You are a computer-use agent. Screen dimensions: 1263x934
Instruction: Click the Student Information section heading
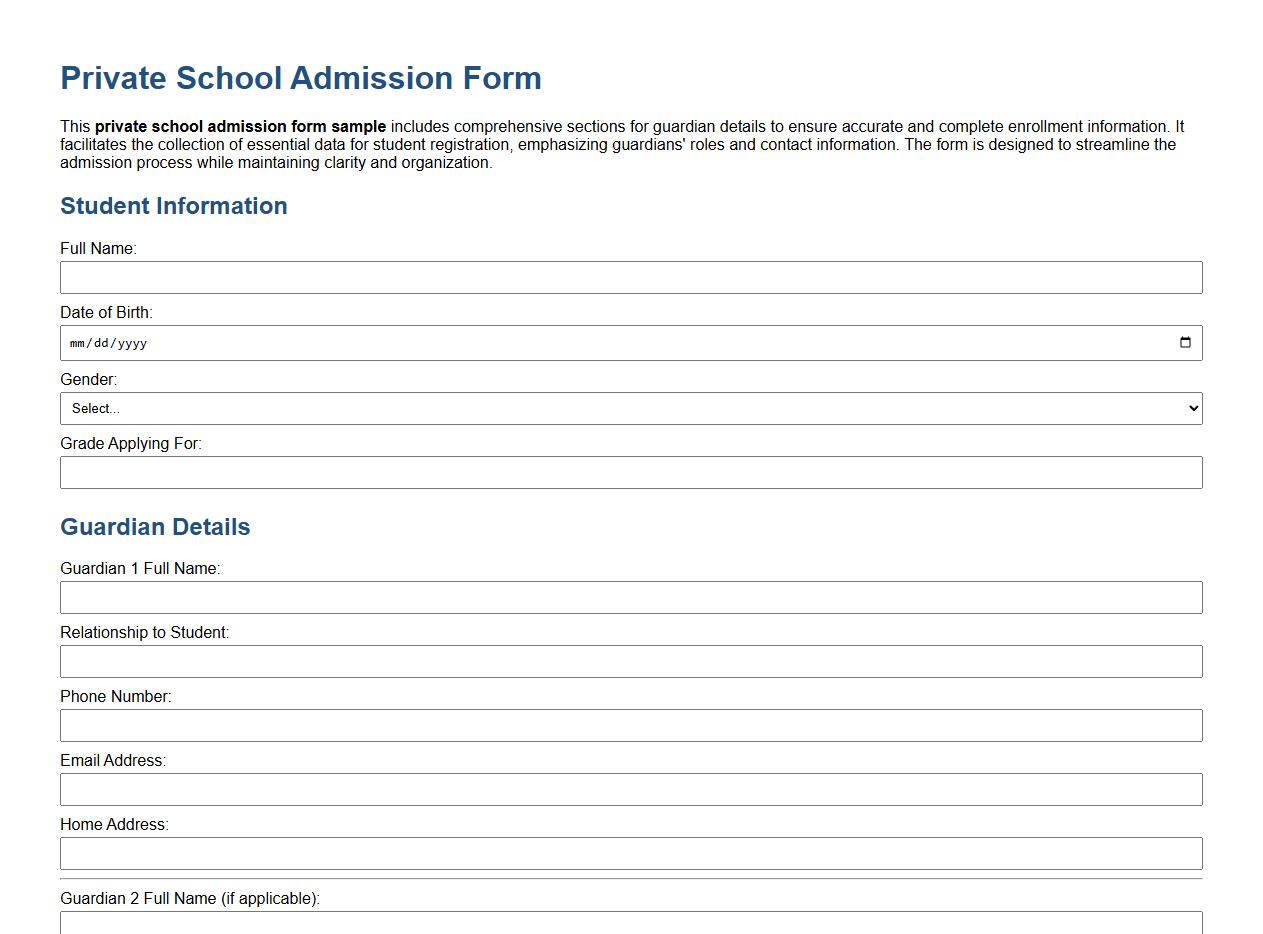173,206
